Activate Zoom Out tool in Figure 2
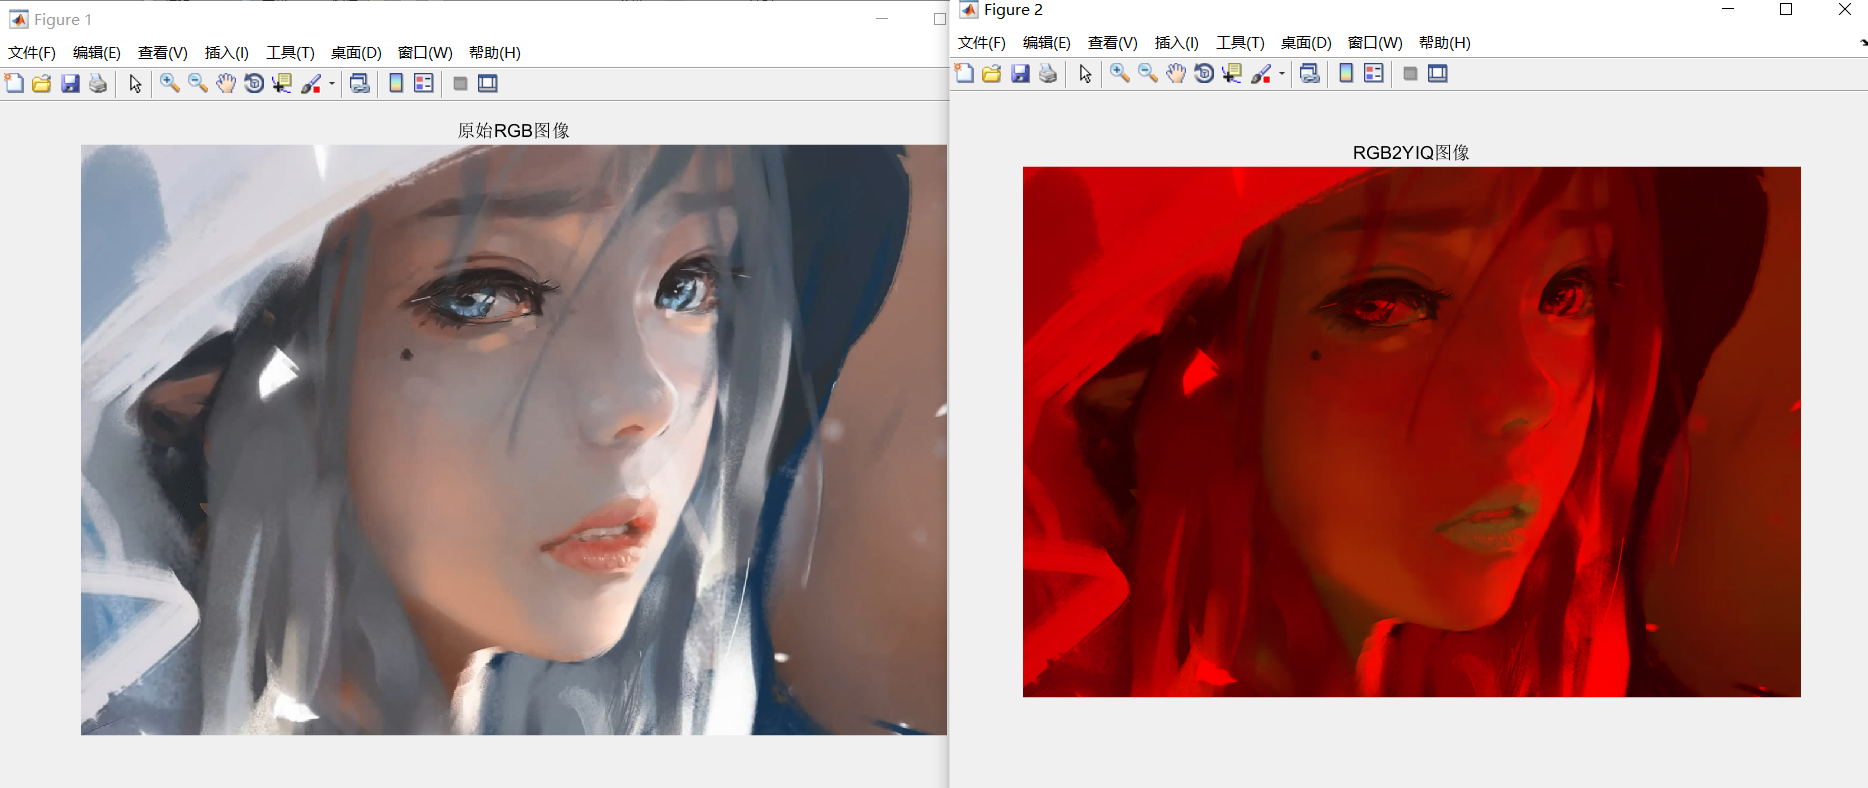The height and width of the screenshot is (788, 1868). coord(1148,73)
